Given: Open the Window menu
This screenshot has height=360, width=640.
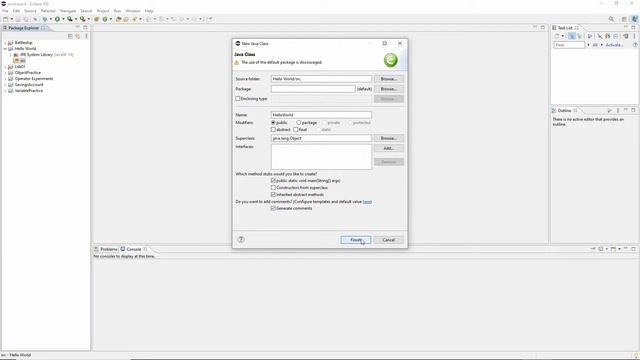Looking at the screenshot, I should coord(133,11).
